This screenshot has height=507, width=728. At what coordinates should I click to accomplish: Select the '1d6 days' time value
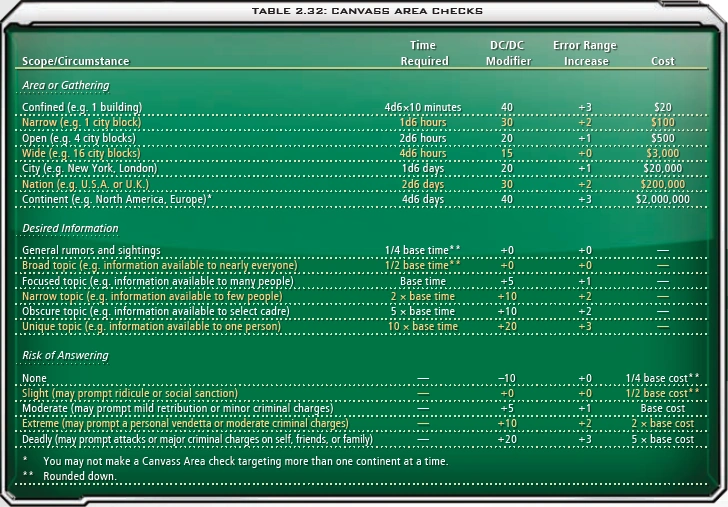click(x=423, y=168)
